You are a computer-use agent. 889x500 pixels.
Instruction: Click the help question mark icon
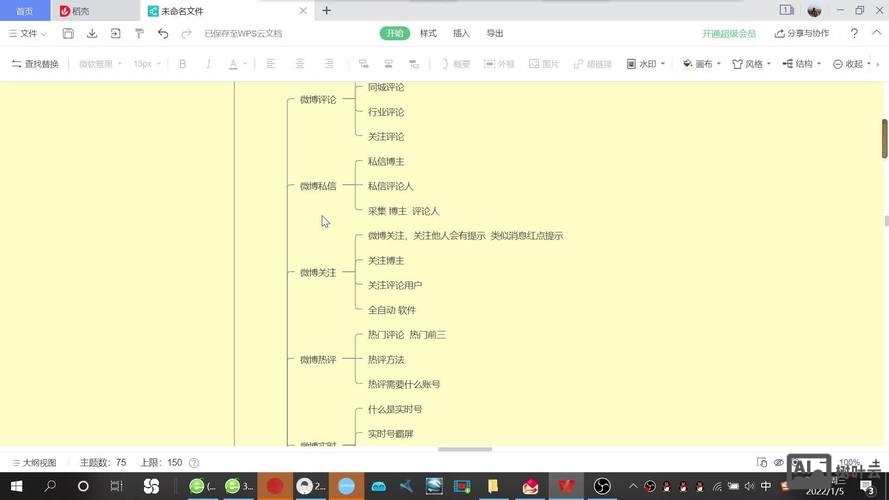tap(854, 33)
